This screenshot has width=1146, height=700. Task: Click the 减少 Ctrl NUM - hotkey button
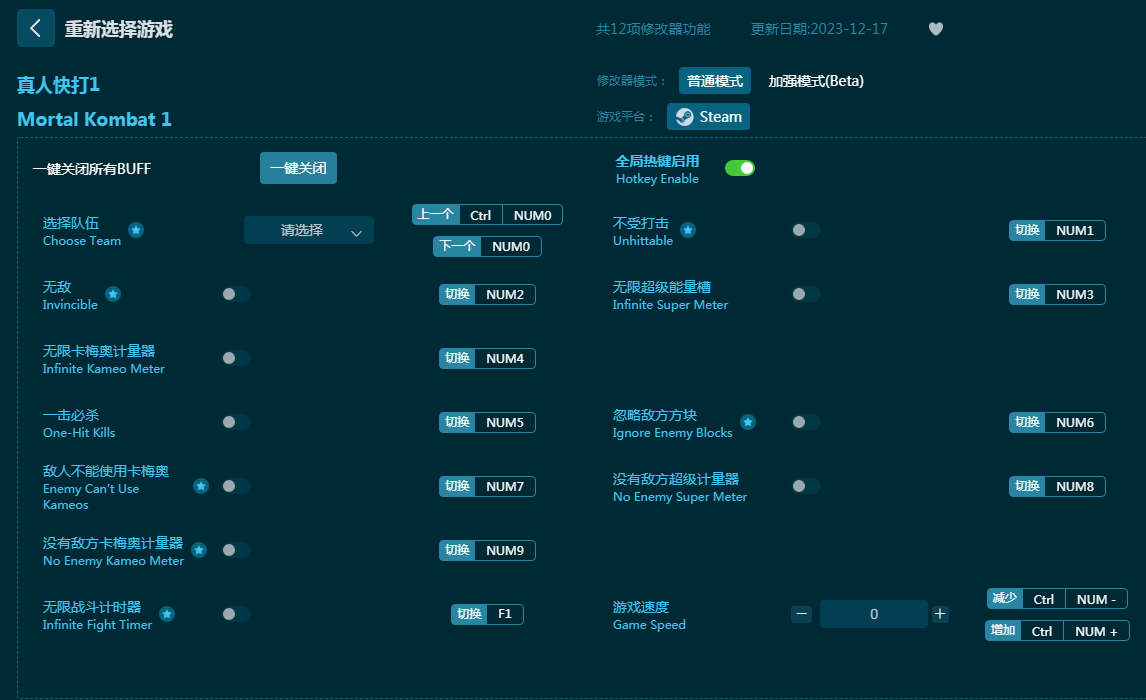click(1057, 599)
